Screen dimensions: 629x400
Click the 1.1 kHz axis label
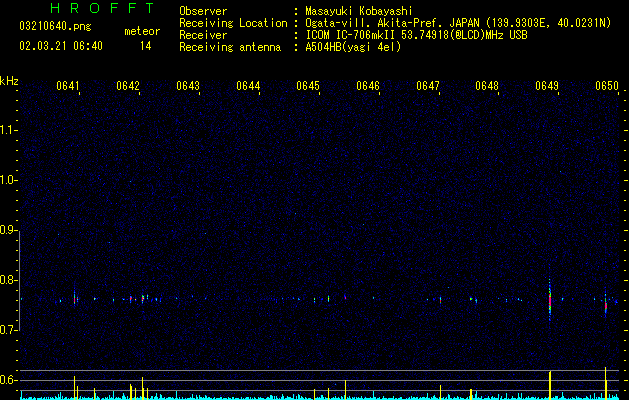(x=8, y=130)
